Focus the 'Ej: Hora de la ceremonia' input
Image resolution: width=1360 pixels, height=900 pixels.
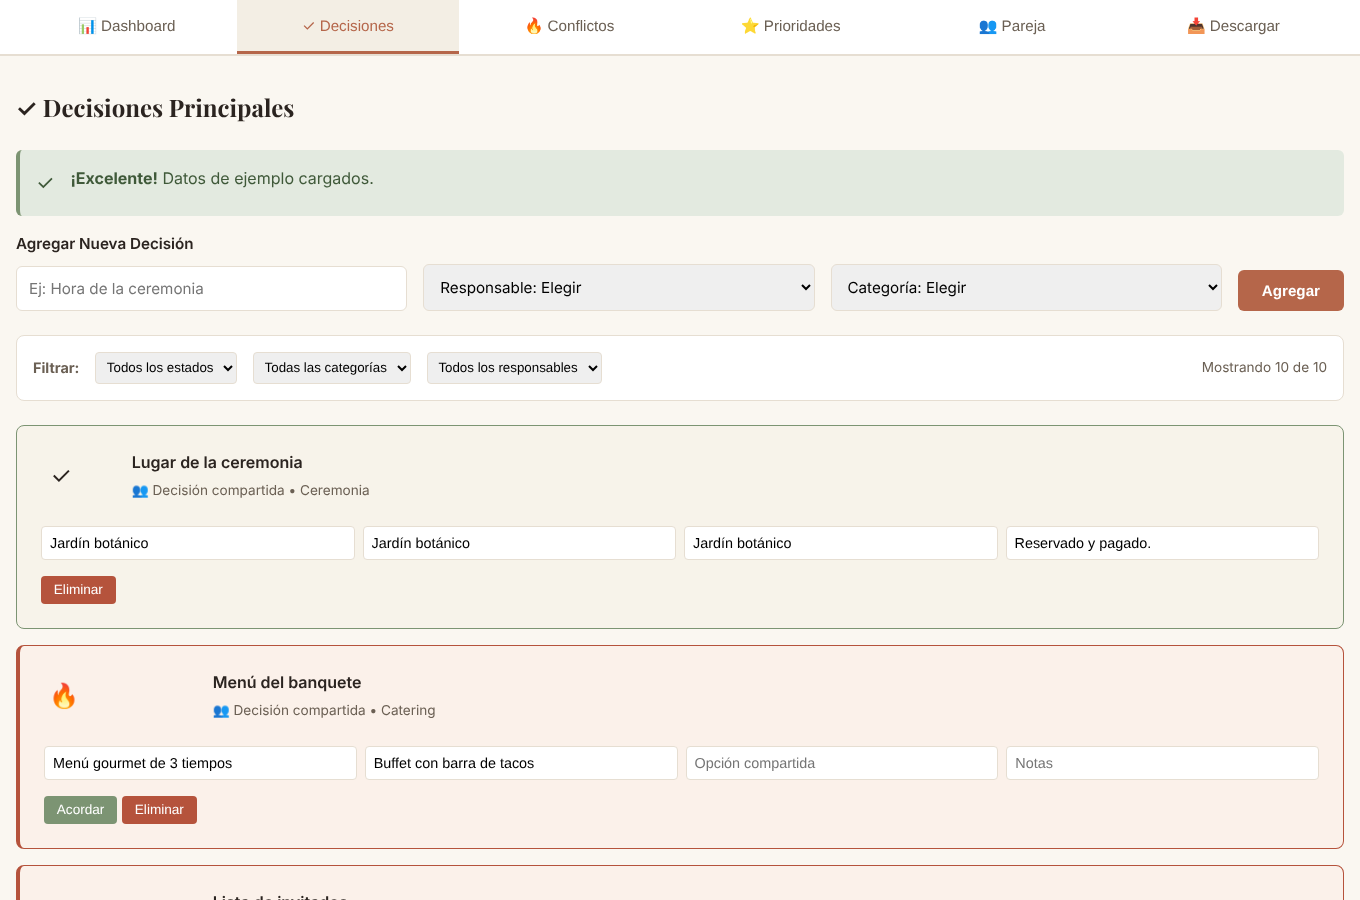click(211, 288)
